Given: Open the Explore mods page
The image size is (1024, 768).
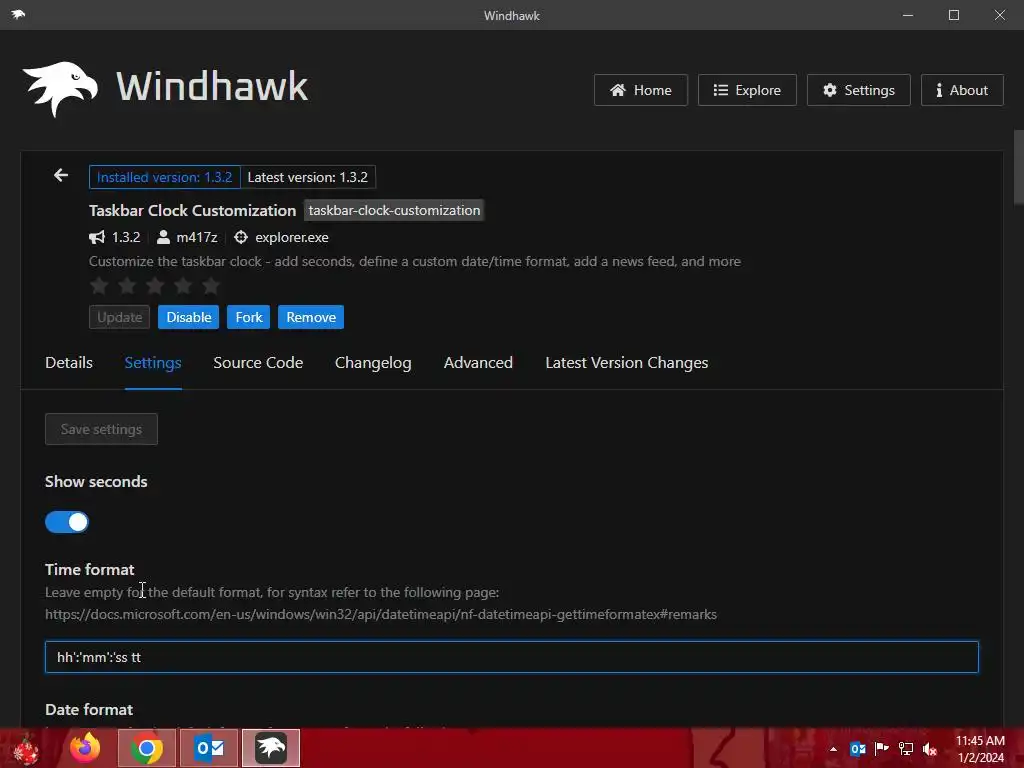Looking at the screenshot, I should [x=746, y=90].
